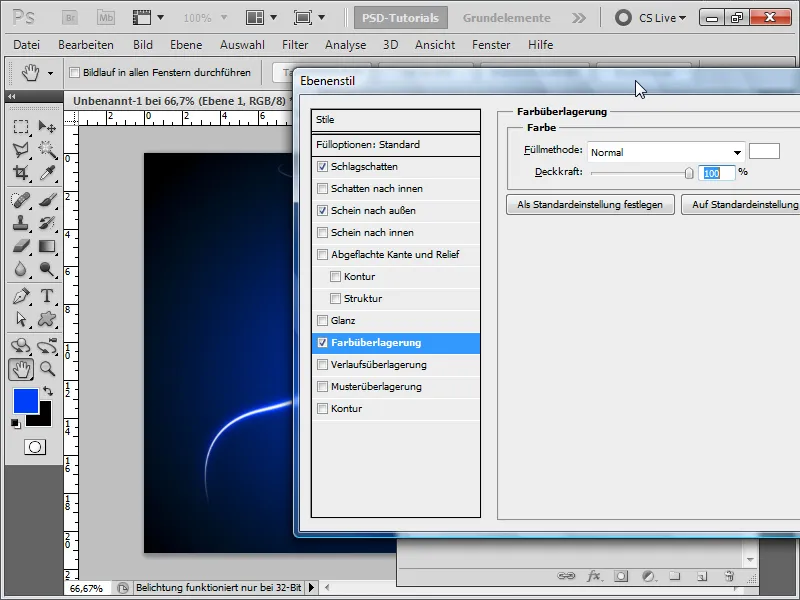The width and height of the screenshot is (800, 600).
Task: Open the Datei menu
Action: click(27, 45)
